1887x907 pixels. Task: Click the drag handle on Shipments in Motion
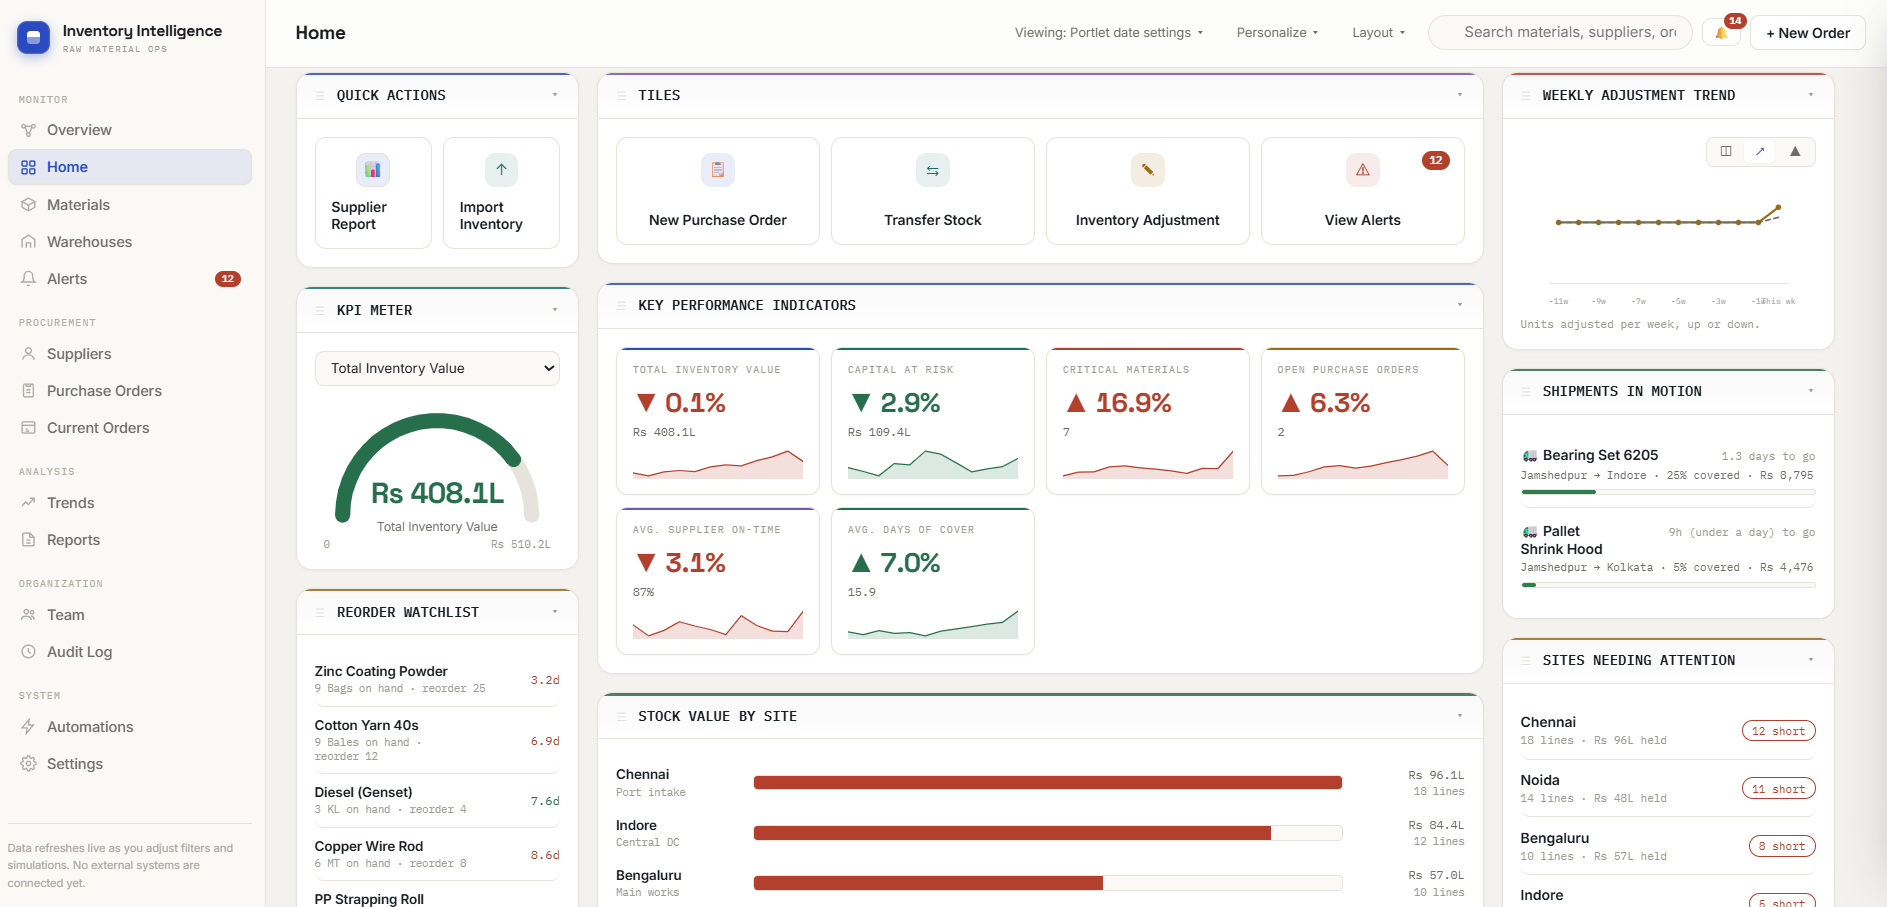pos(1526,392)
